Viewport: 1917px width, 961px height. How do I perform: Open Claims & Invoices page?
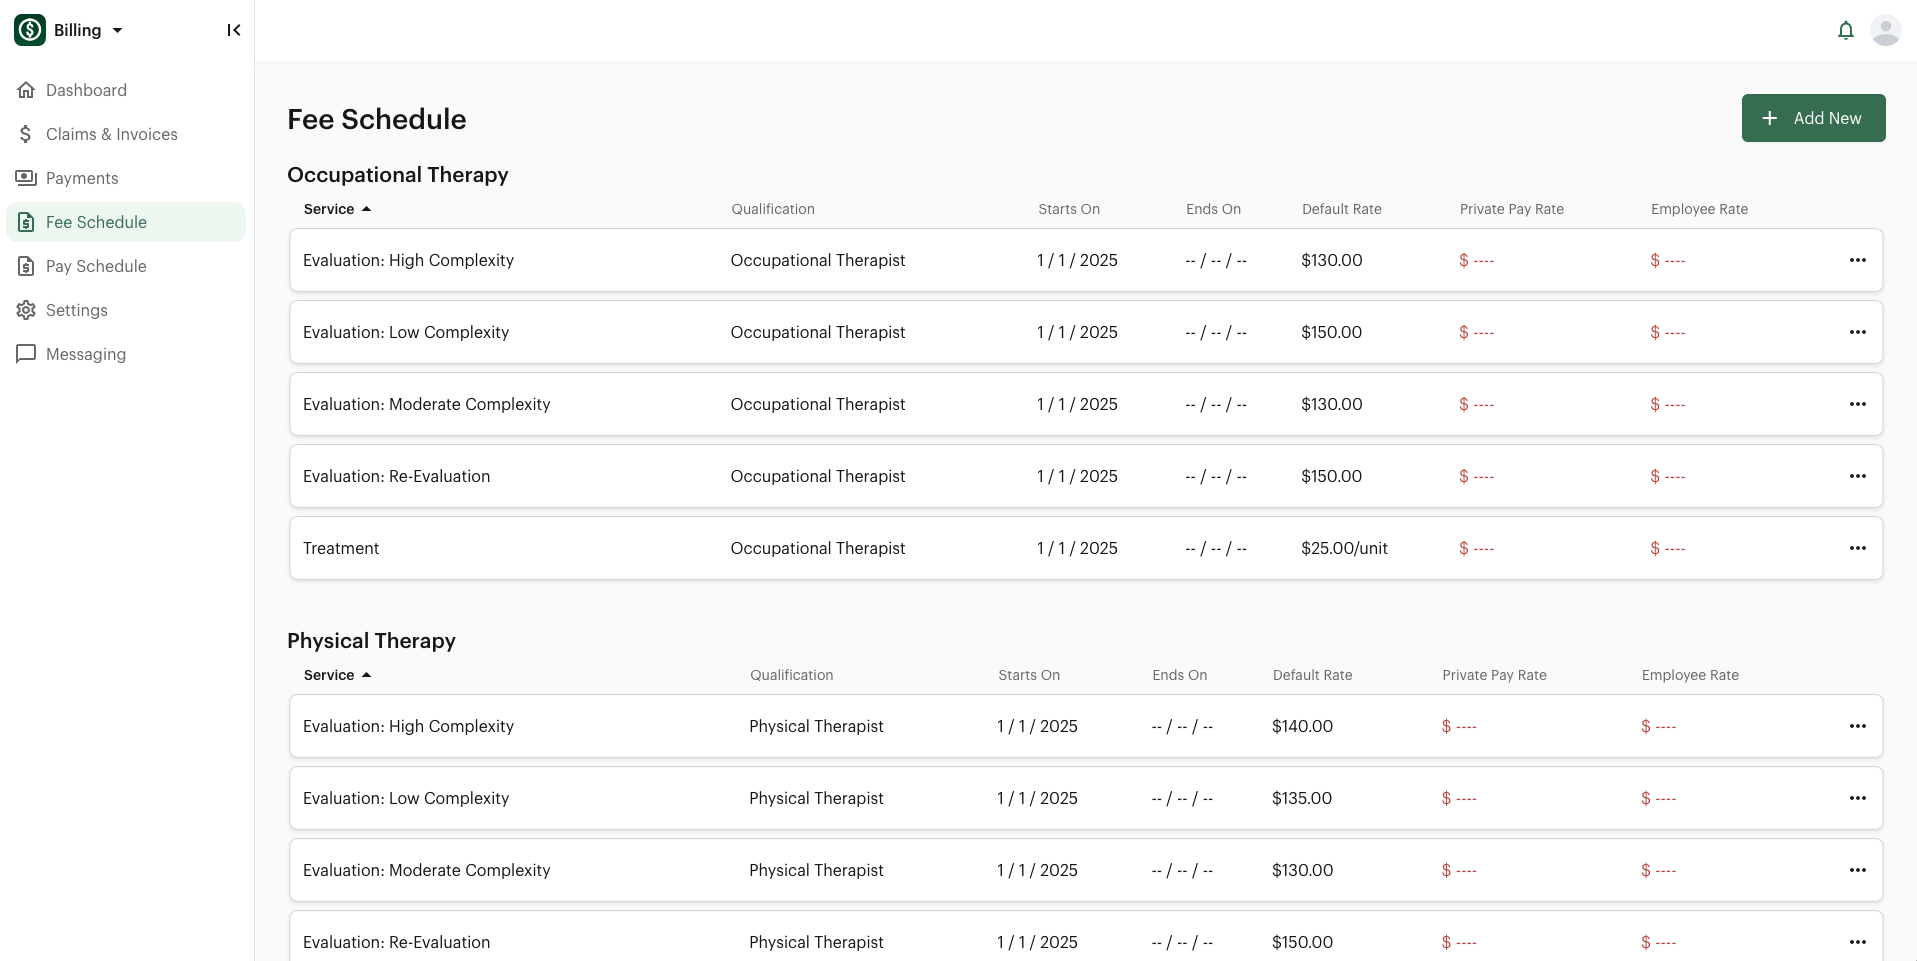(x=111, y=134)
